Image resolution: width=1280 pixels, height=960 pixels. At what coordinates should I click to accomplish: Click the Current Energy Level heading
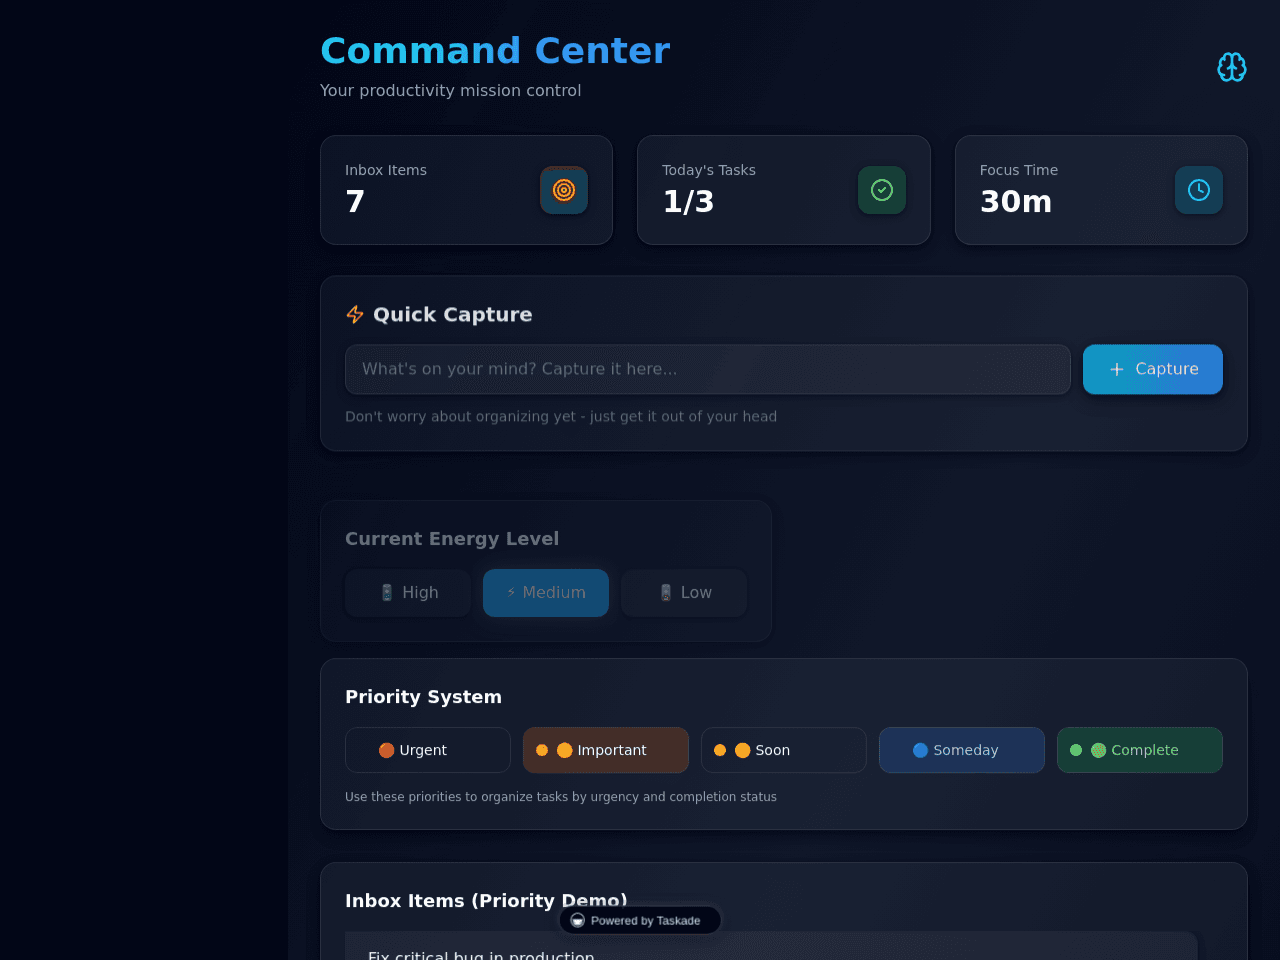pyautogui.click(x=452, y=539)
